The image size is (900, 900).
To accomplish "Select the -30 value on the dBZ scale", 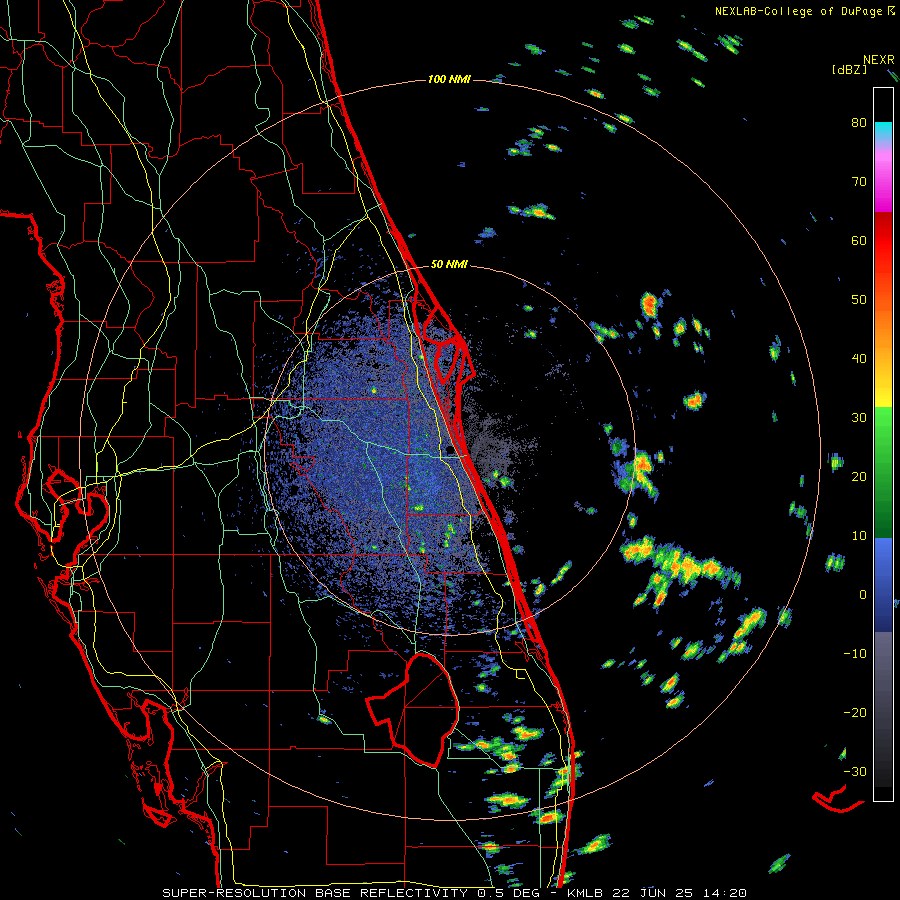I will point(855,771).
